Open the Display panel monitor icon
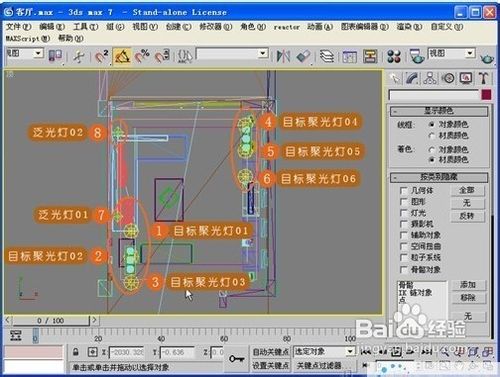 pyautogui.click(x=466, y=79)
